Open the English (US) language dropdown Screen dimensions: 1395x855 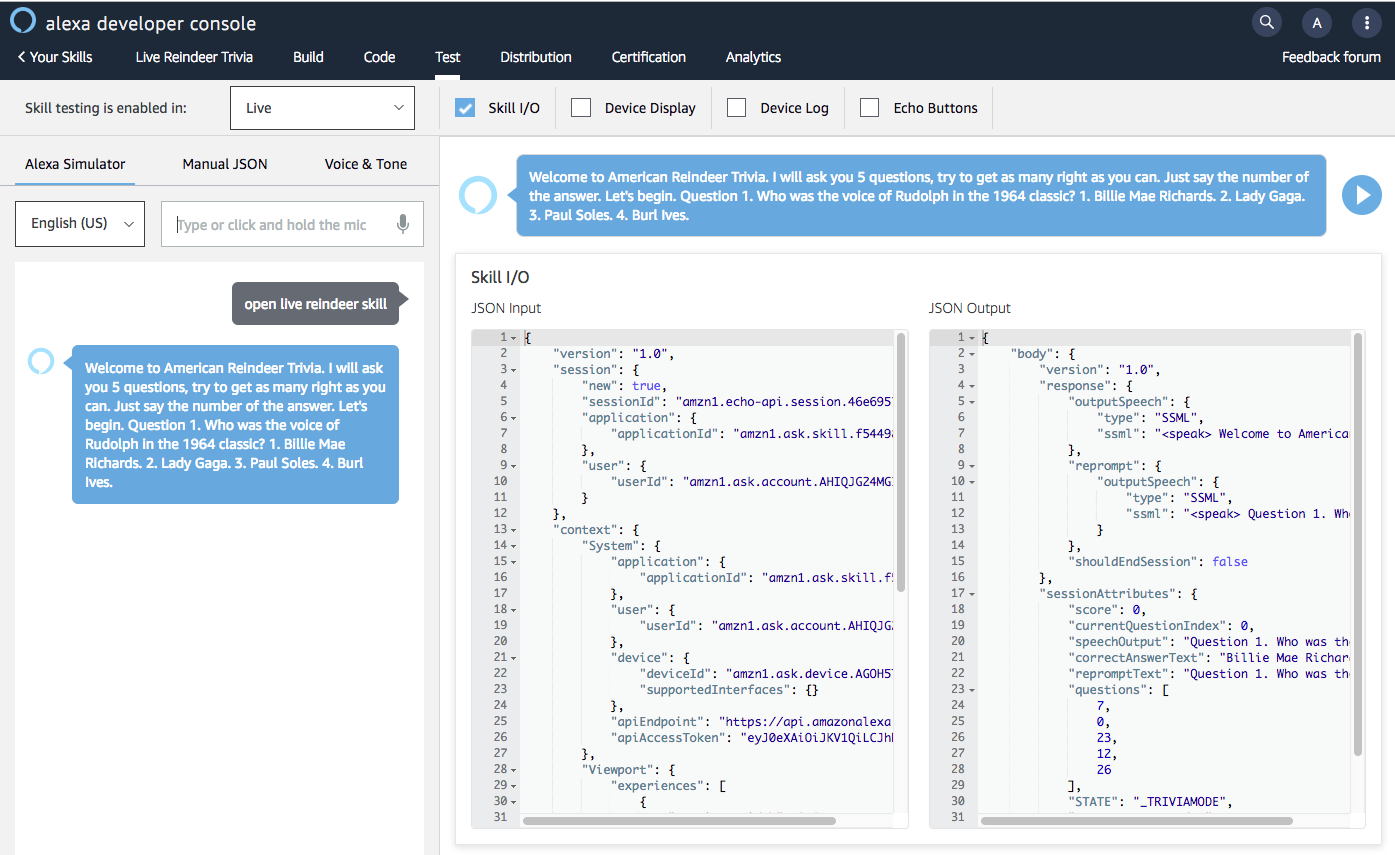(80, 224)
